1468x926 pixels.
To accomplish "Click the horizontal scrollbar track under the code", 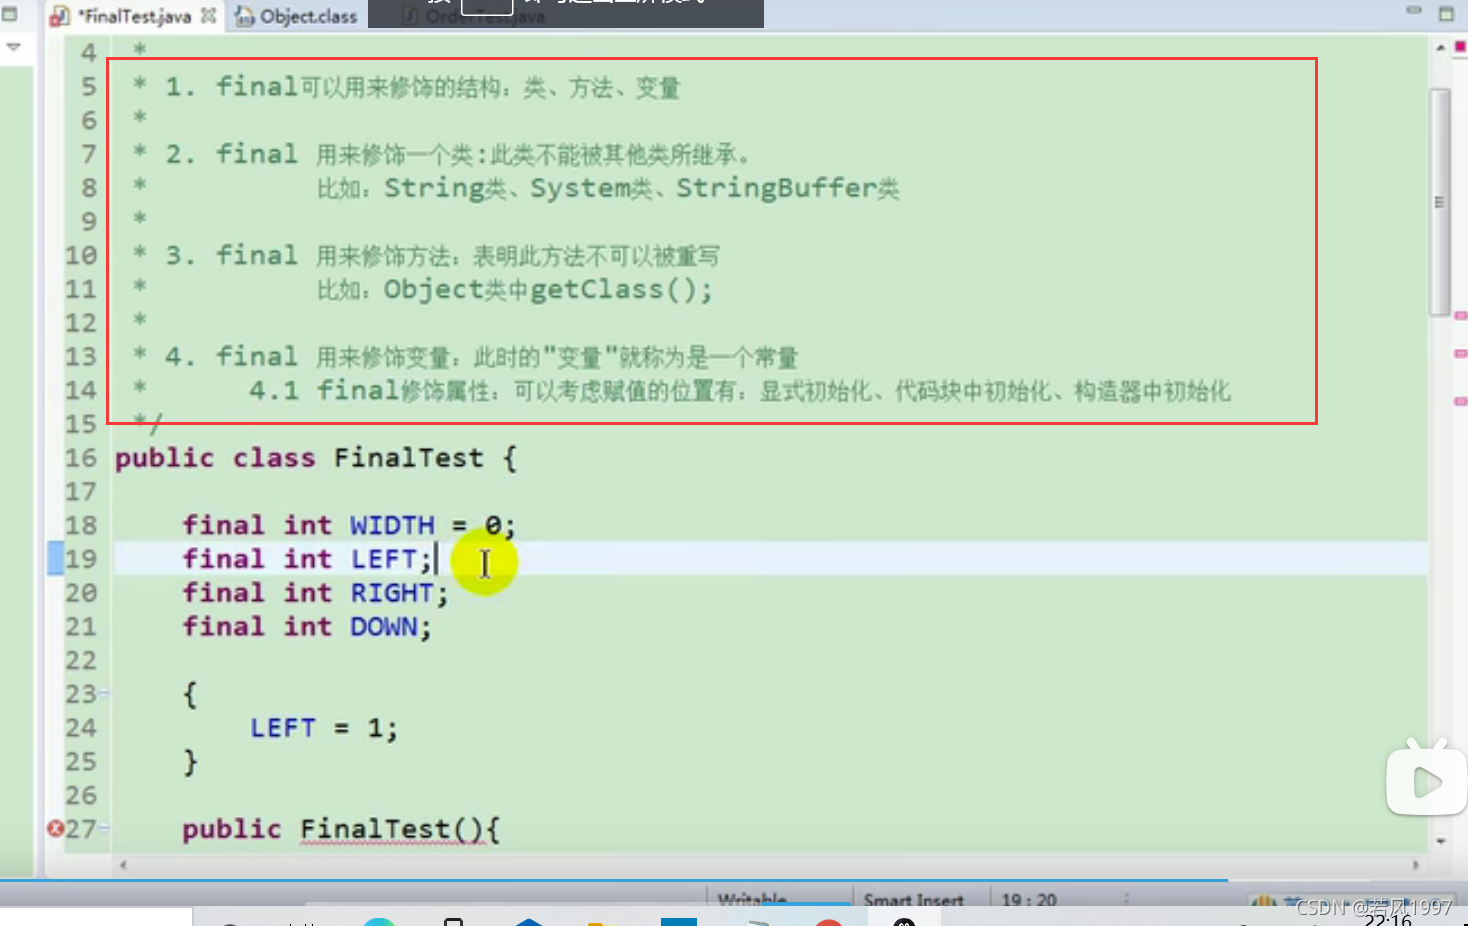I will click(x=769, y=865).
